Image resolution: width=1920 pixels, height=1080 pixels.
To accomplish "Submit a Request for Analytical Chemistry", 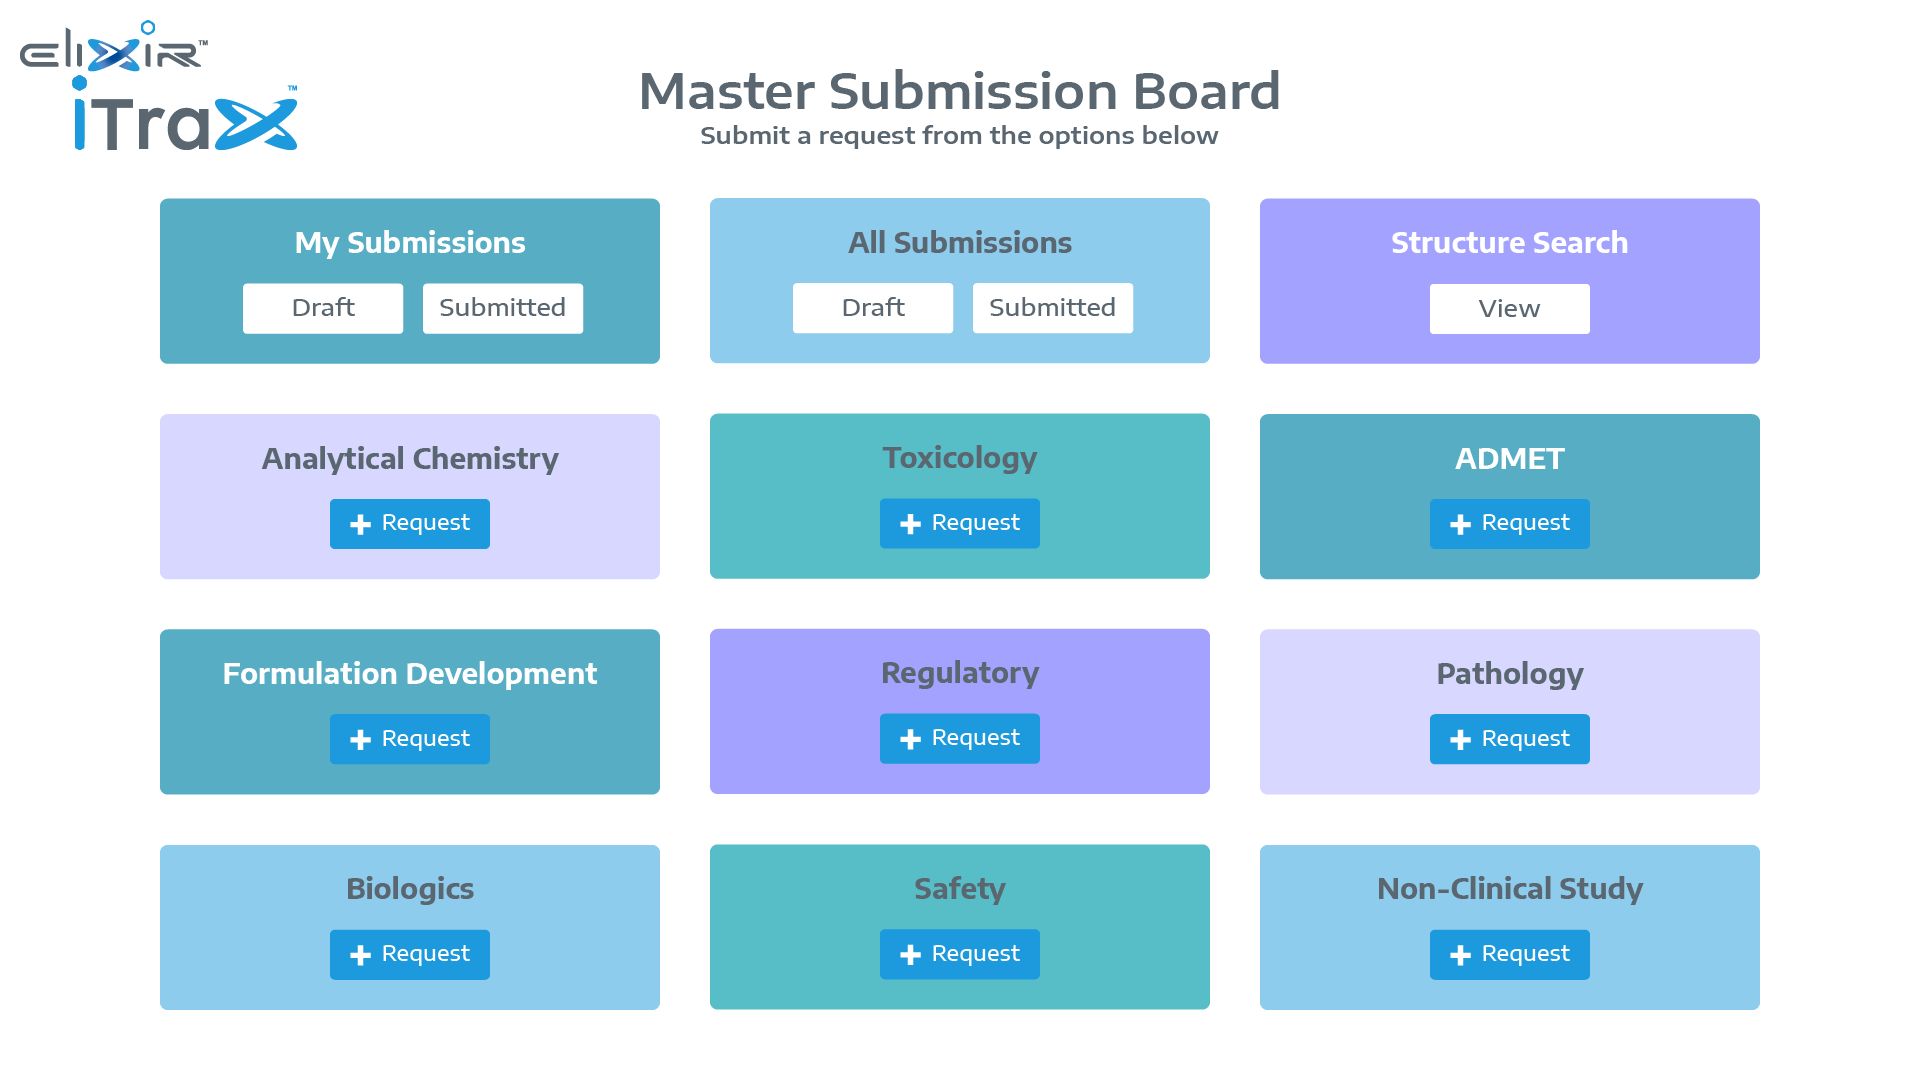I will [409, 523].
